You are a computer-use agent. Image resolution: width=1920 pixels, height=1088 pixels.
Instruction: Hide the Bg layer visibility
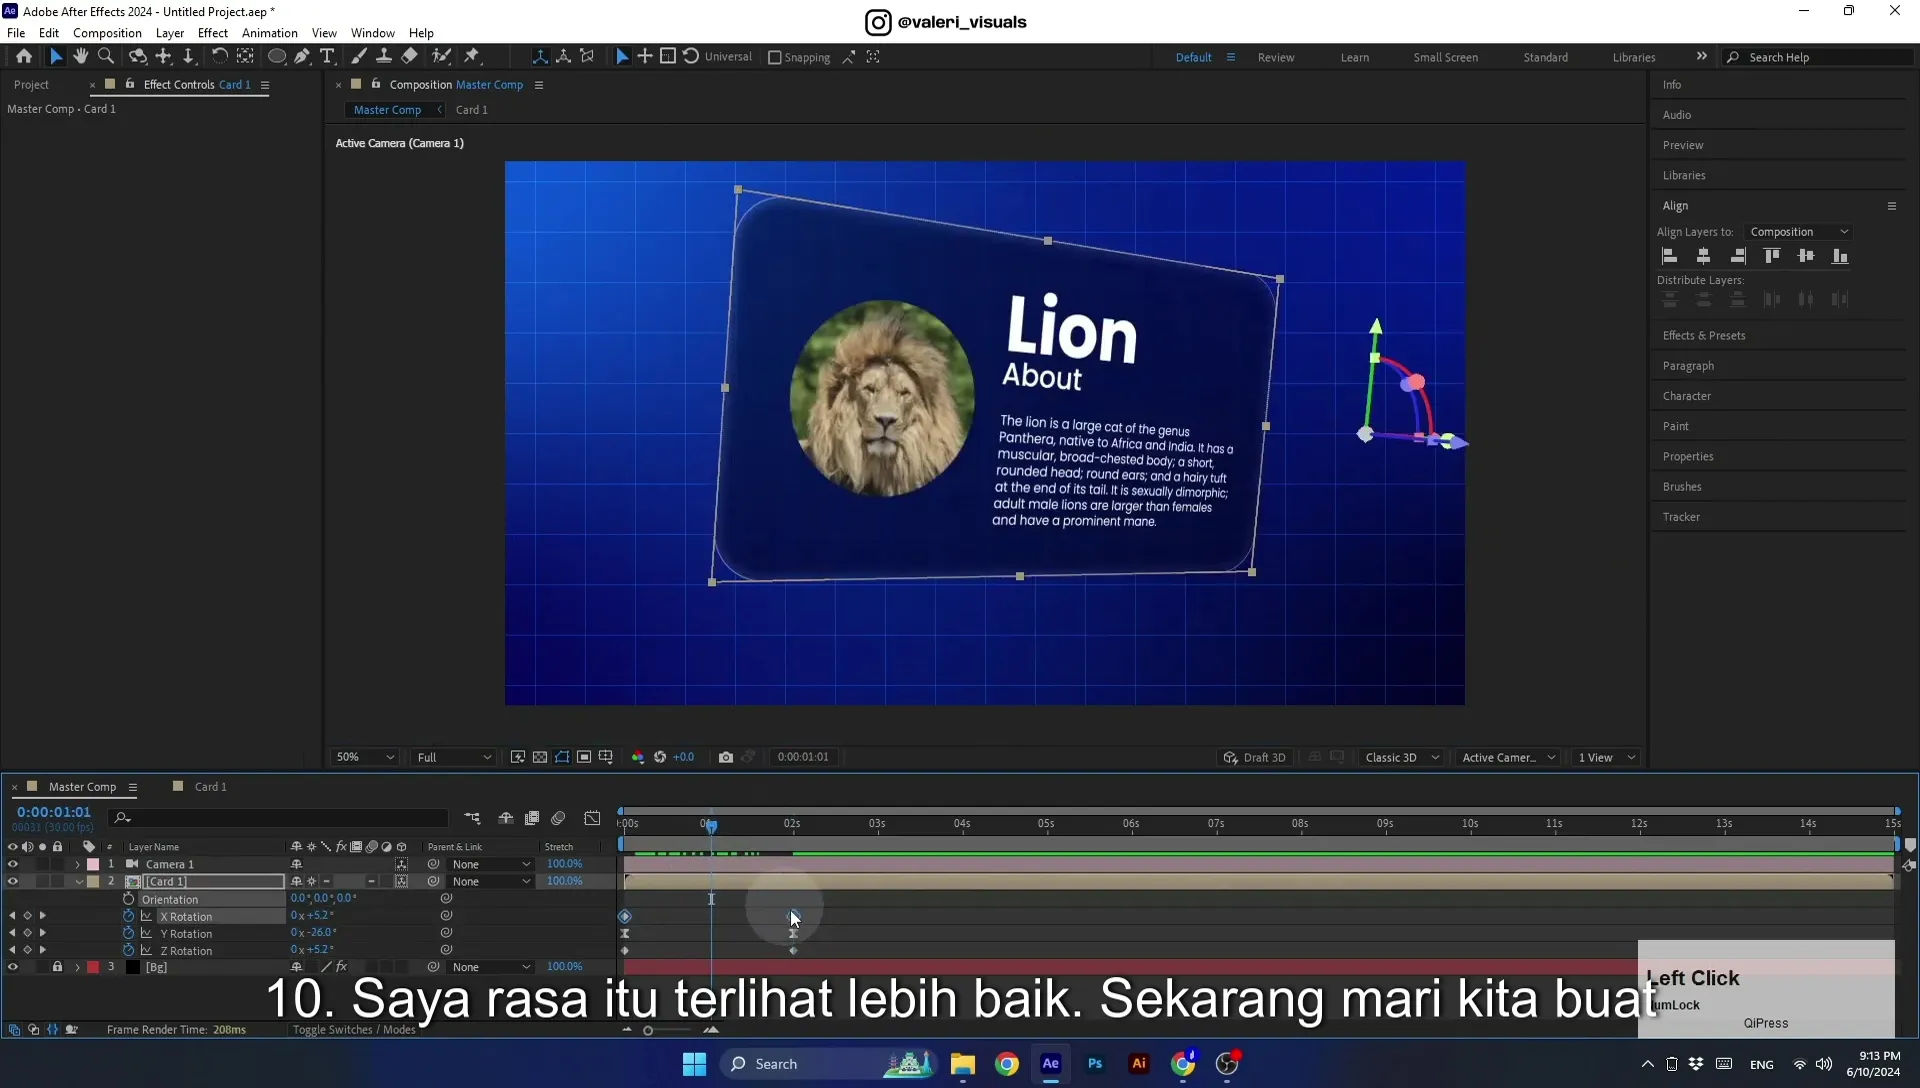point(13,967)
